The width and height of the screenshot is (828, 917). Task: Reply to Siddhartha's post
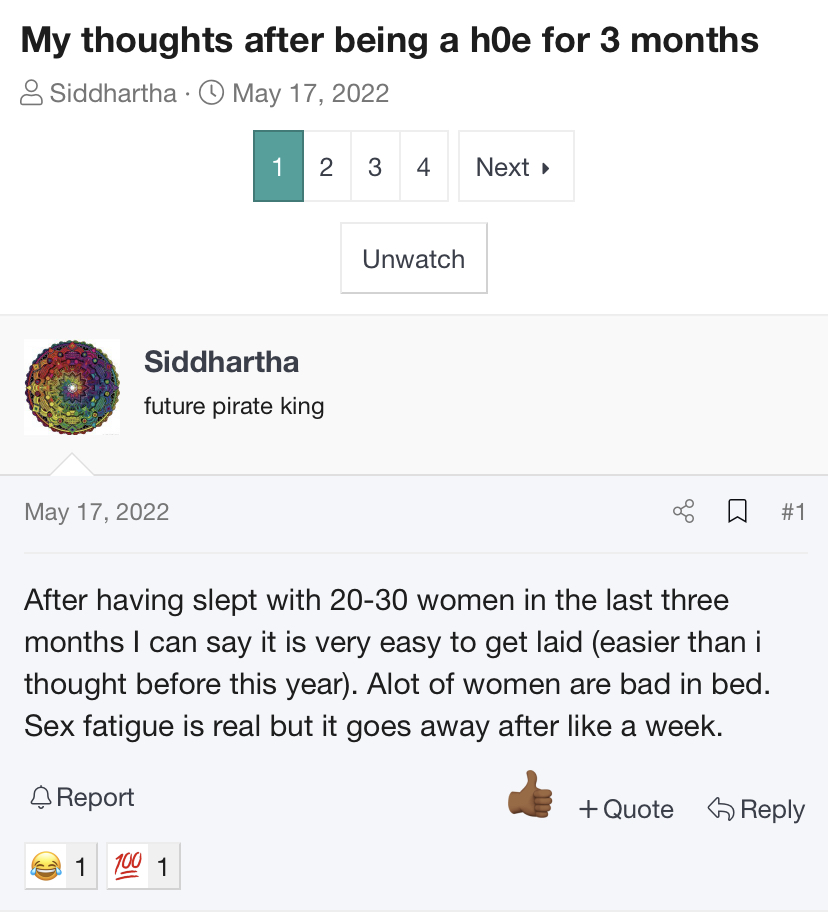(x=756, y=809)
